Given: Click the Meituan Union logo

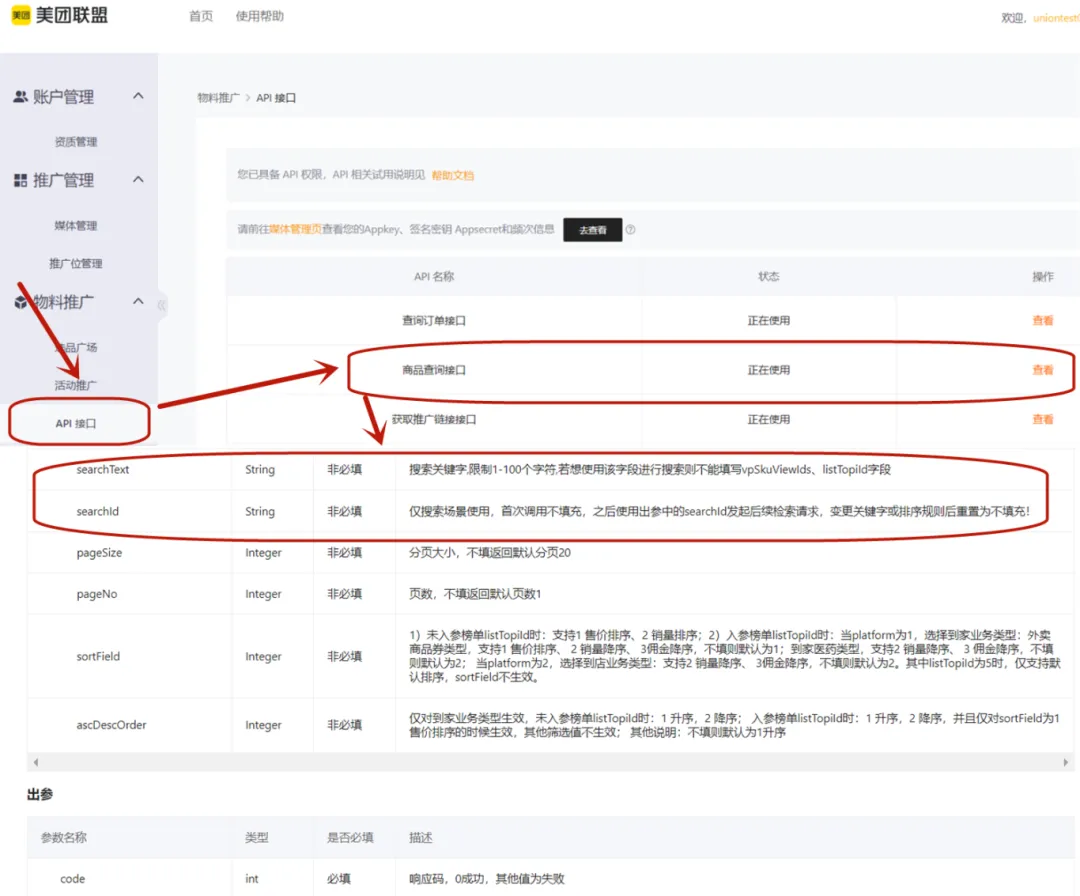Looking at the screenshot, I should pos(60,15).
